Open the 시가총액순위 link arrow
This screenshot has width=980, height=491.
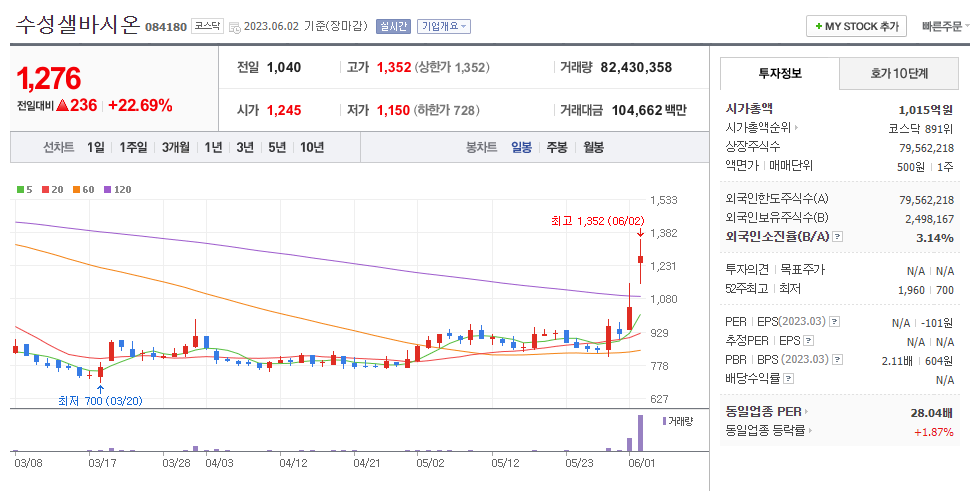click(796, 127)
